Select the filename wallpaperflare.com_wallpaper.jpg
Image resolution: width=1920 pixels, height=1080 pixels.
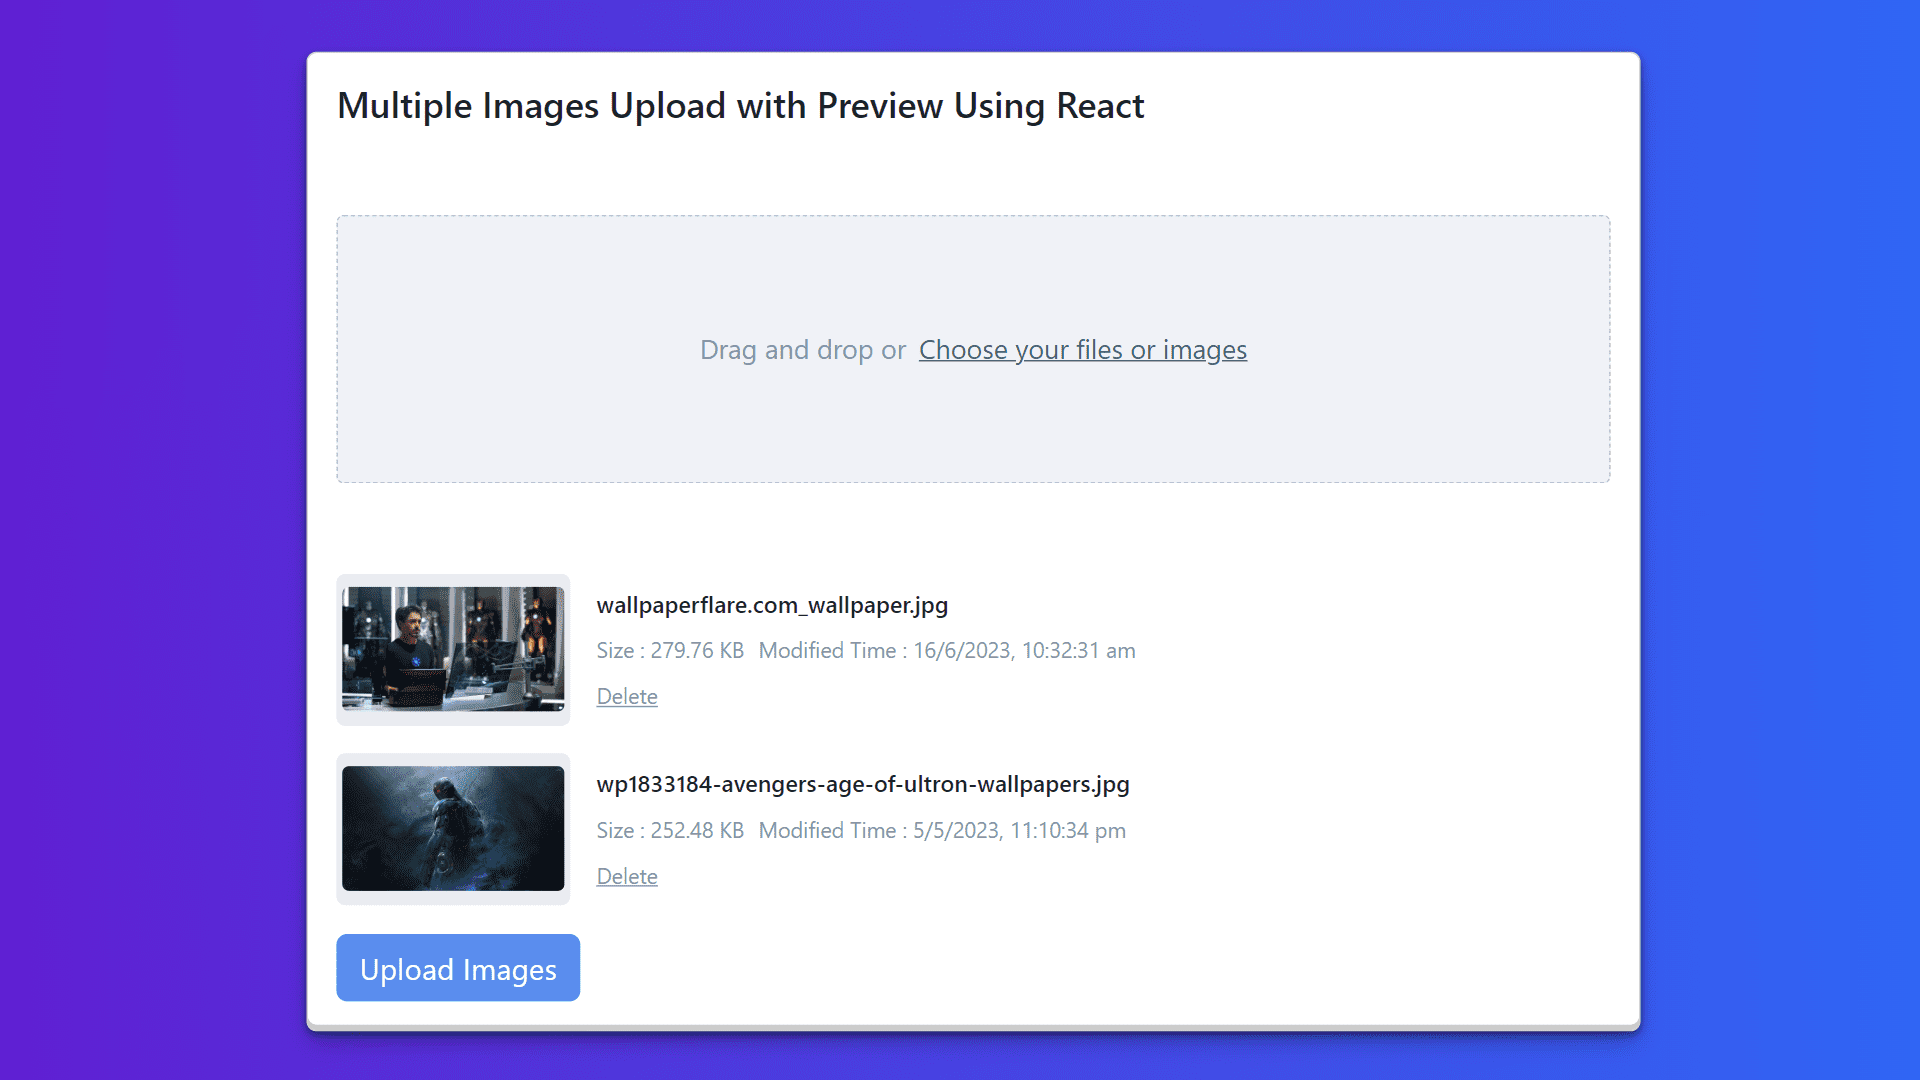pyautogui.click(x=772, y=605)
